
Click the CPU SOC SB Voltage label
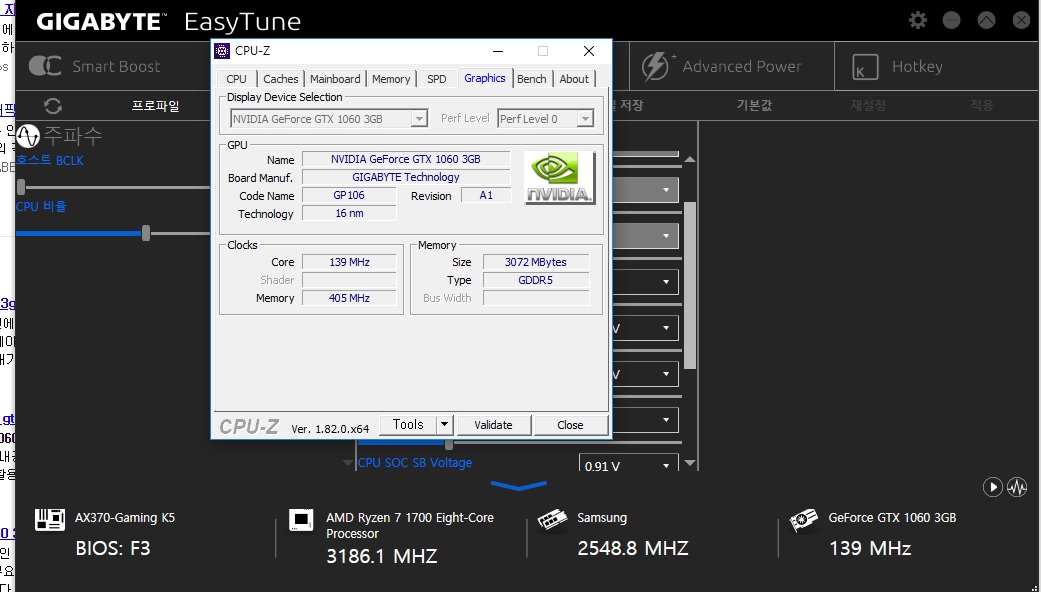415,463
